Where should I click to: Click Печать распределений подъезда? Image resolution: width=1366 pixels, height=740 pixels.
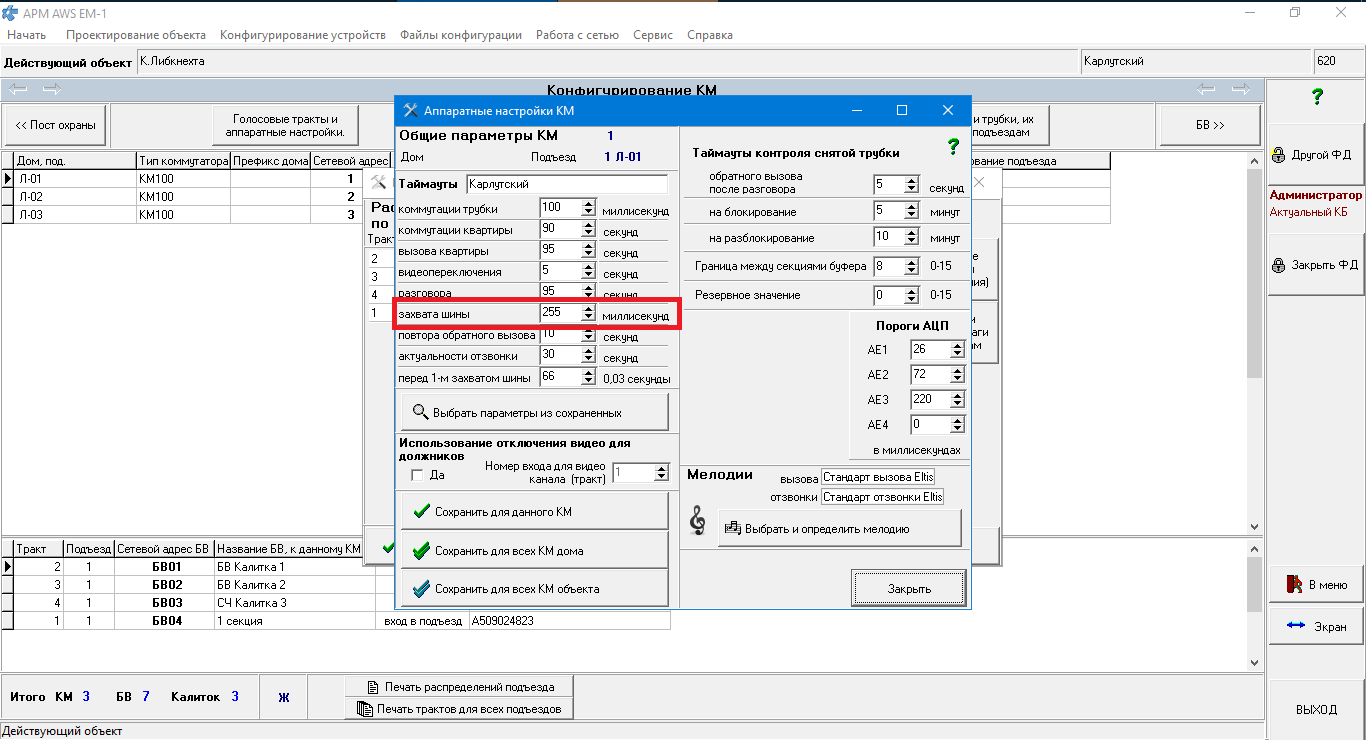click(x=460, y=687)
